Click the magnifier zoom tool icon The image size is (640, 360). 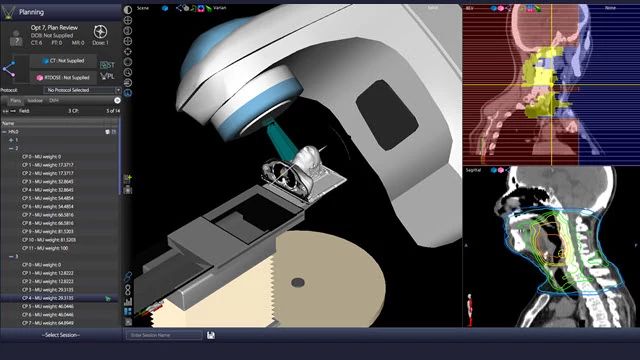(x=128, y=72)
